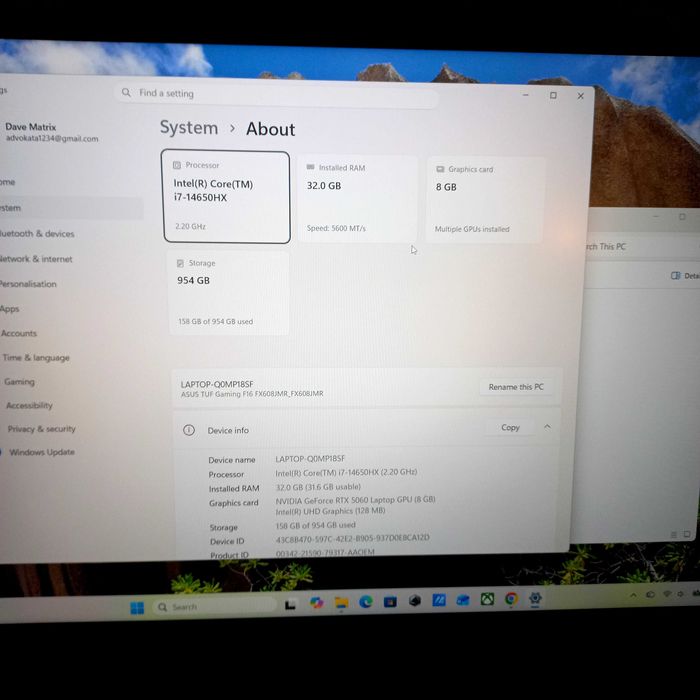Screen dimensions: 700x700
Task: Click the drive icon on Storage card
Action: point(180,263)
